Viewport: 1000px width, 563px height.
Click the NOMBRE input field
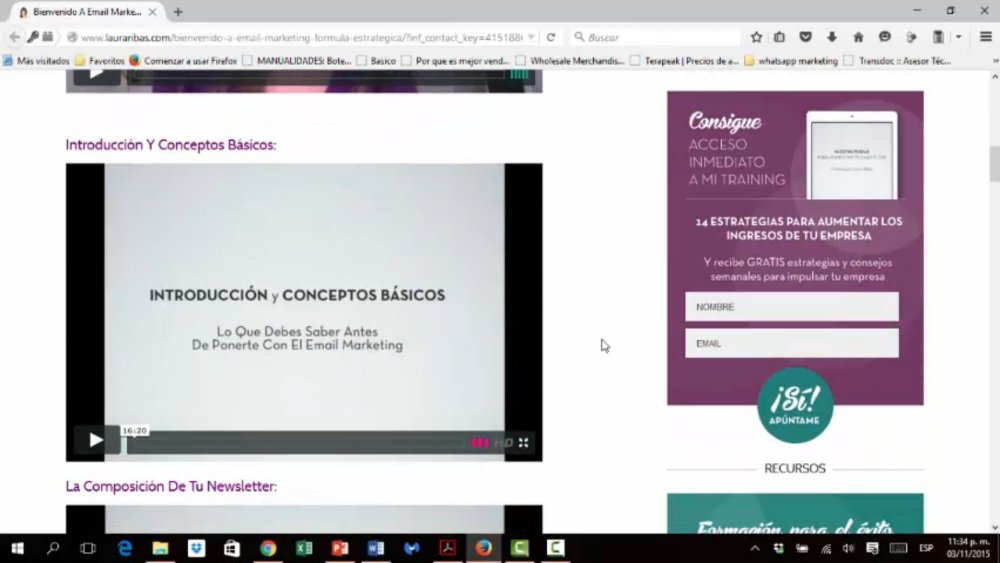tap(791, 307)
